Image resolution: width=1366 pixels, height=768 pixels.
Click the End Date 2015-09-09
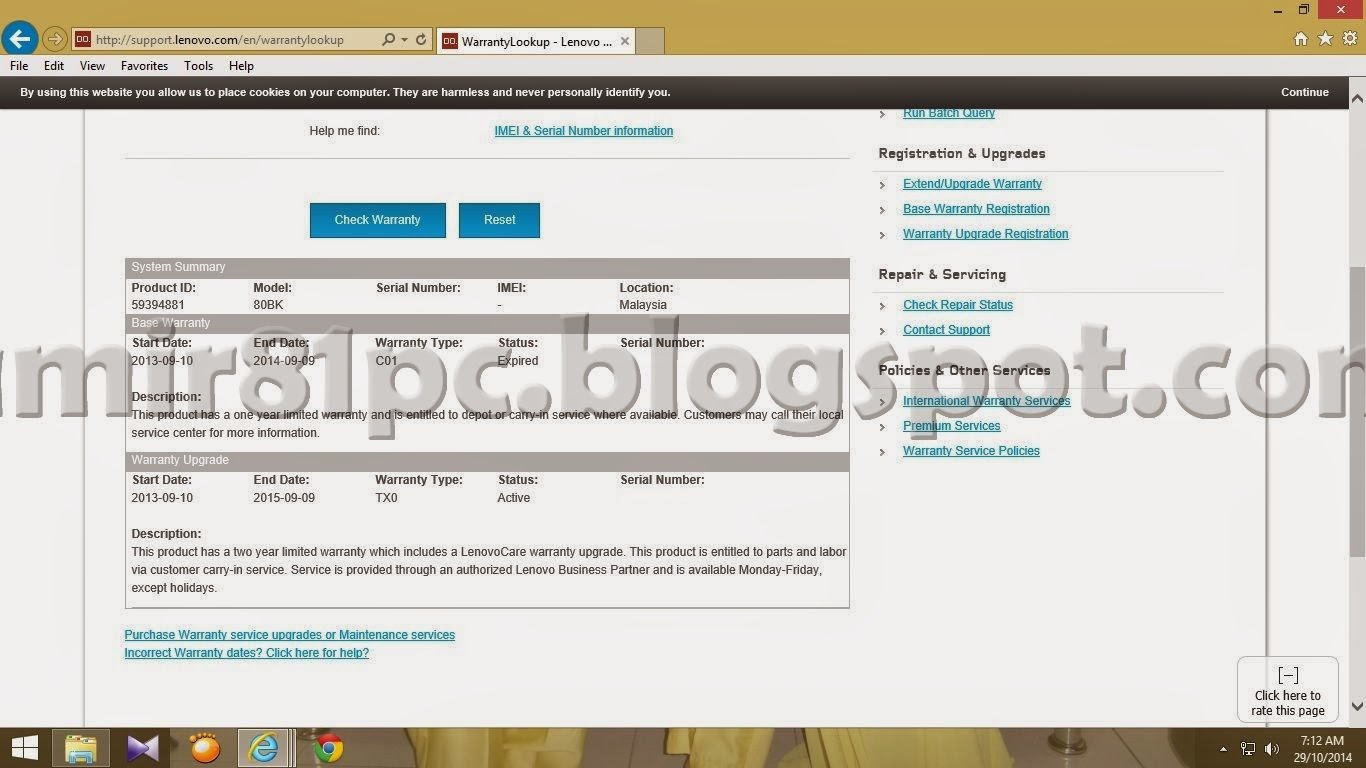click(284, 498)
